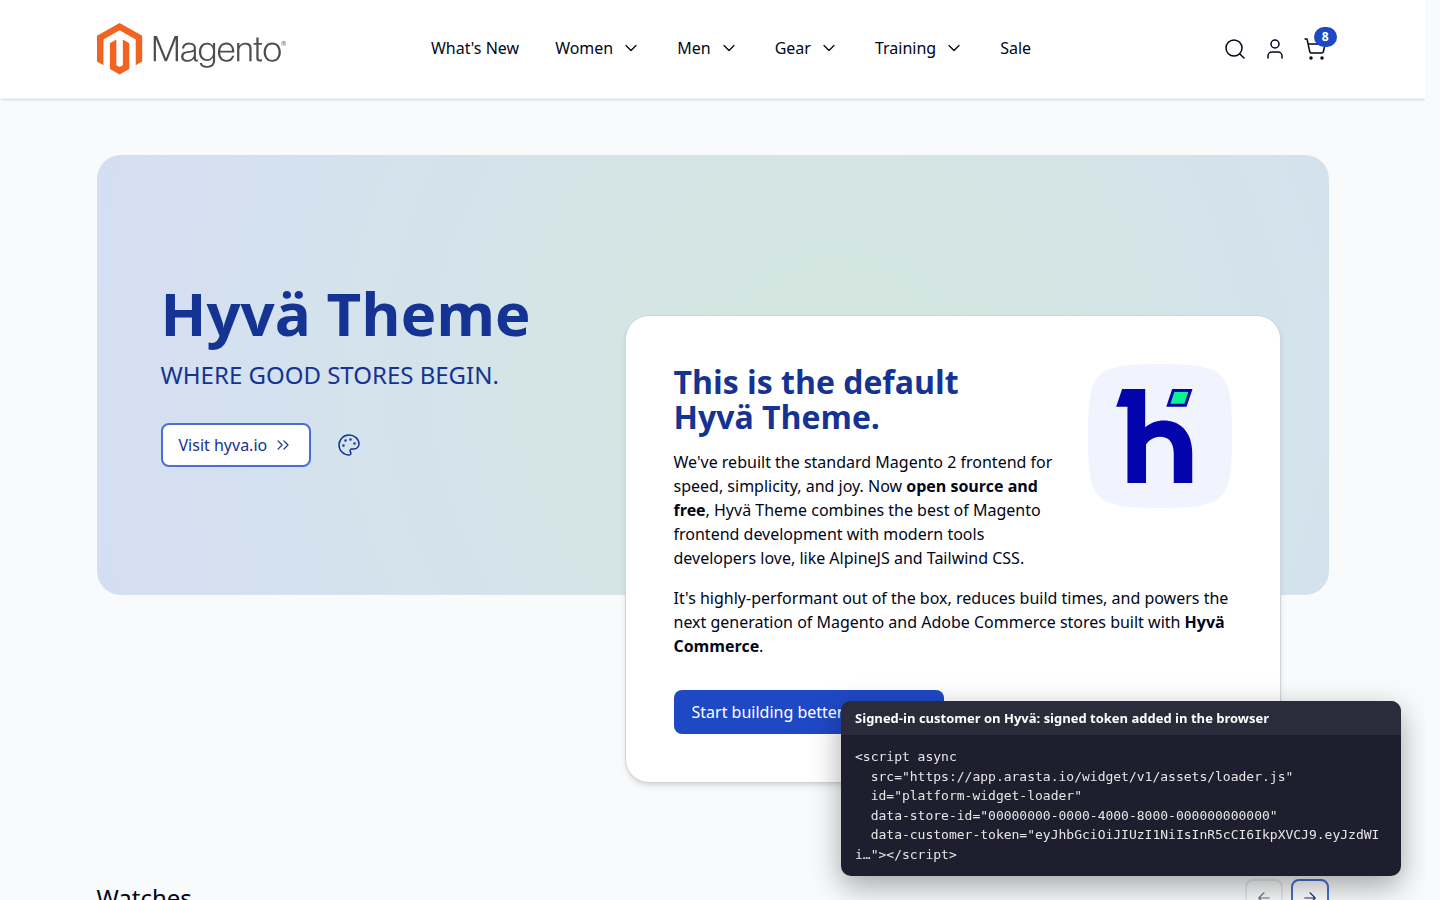1440x900 pixels.
Task: Click the data-store-id line in code snippet
Action: tap(1074, 815)
